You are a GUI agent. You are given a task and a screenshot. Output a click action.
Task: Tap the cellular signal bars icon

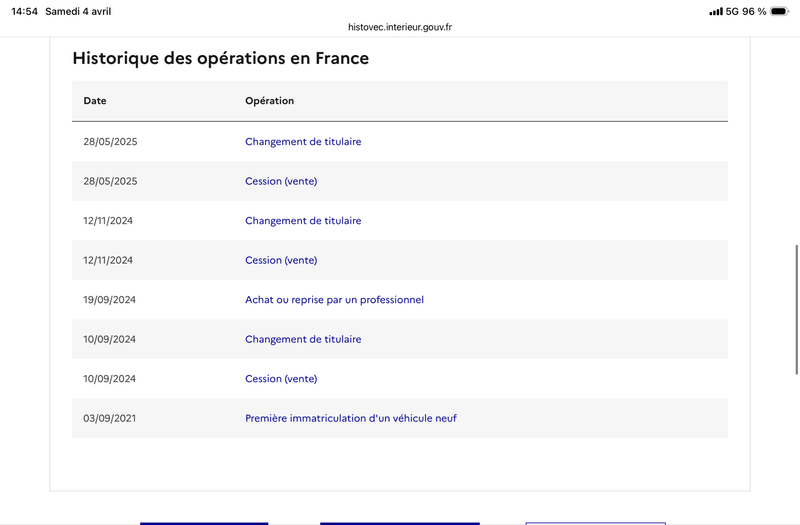point(716,11)
